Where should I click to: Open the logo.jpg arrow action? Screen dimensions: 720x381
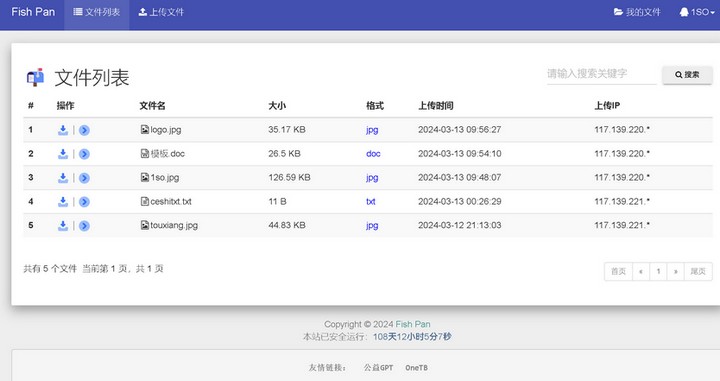(x=84, y=130)
